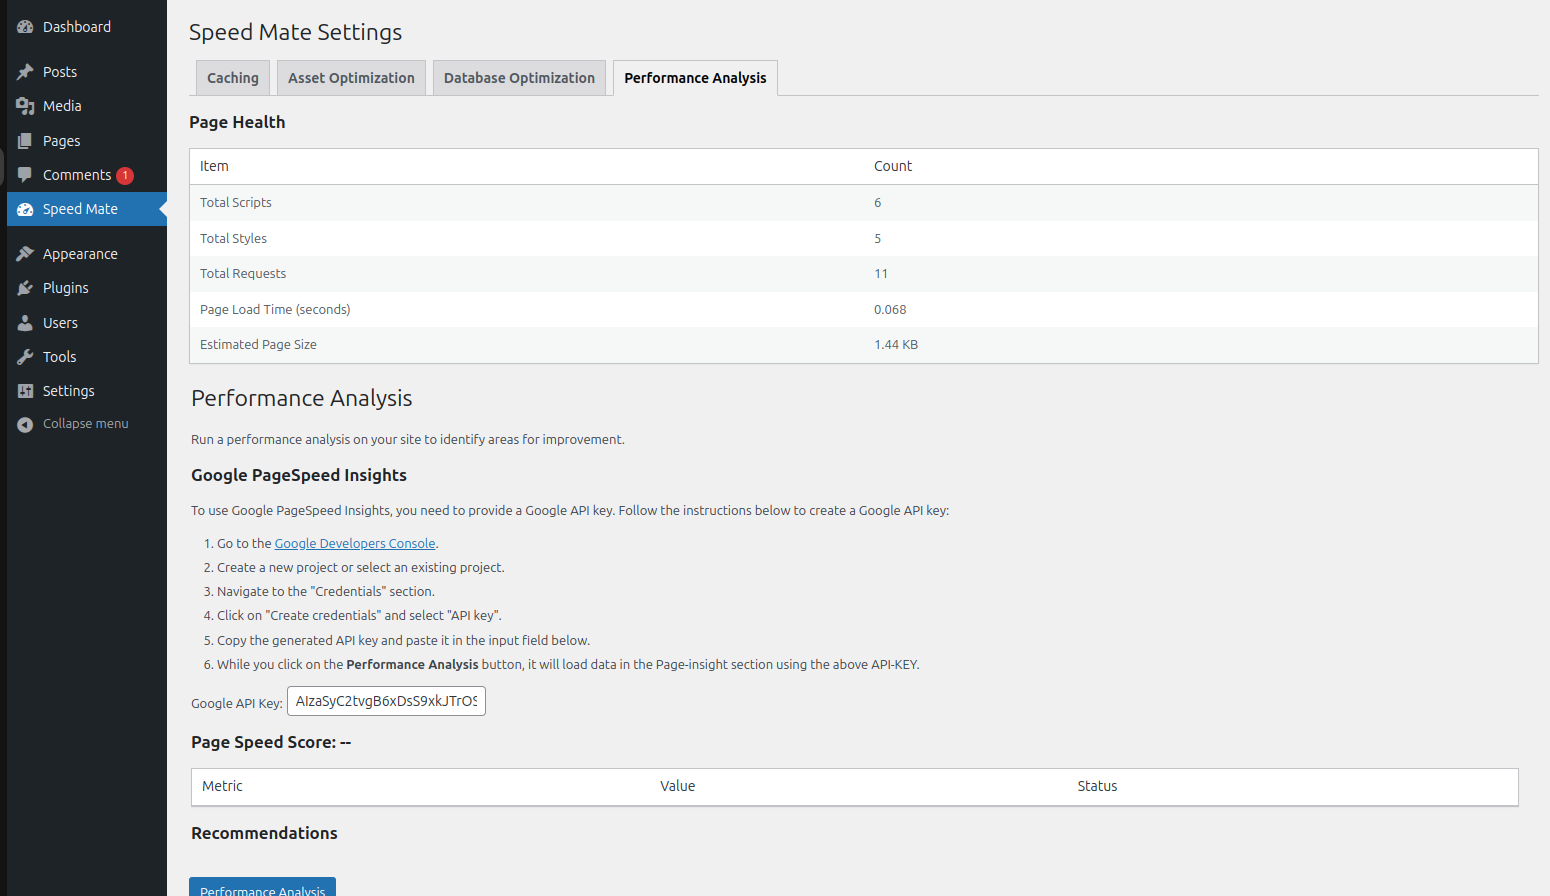Click the Google API Key input field

pyautogui.click(x=386, y=701)
